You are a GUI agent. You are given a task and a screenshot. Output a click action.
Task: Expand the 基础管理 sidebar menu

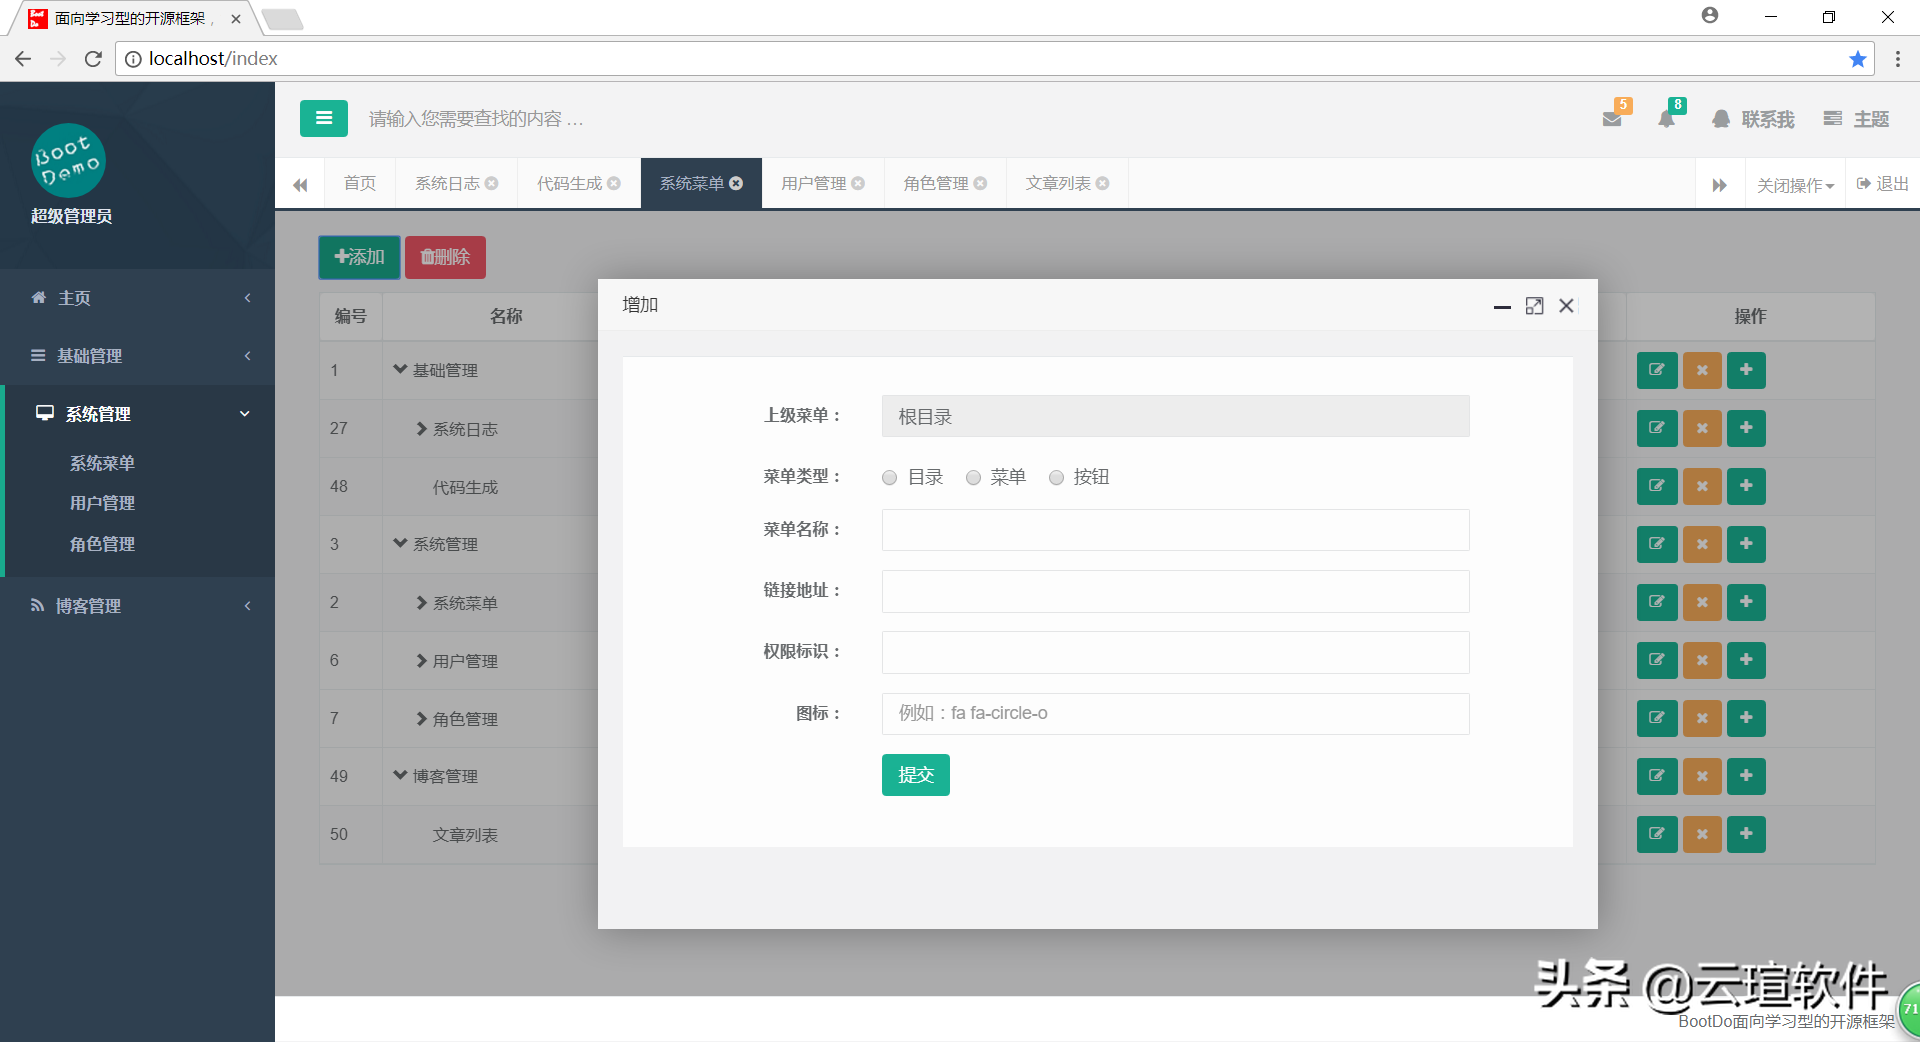137,356
